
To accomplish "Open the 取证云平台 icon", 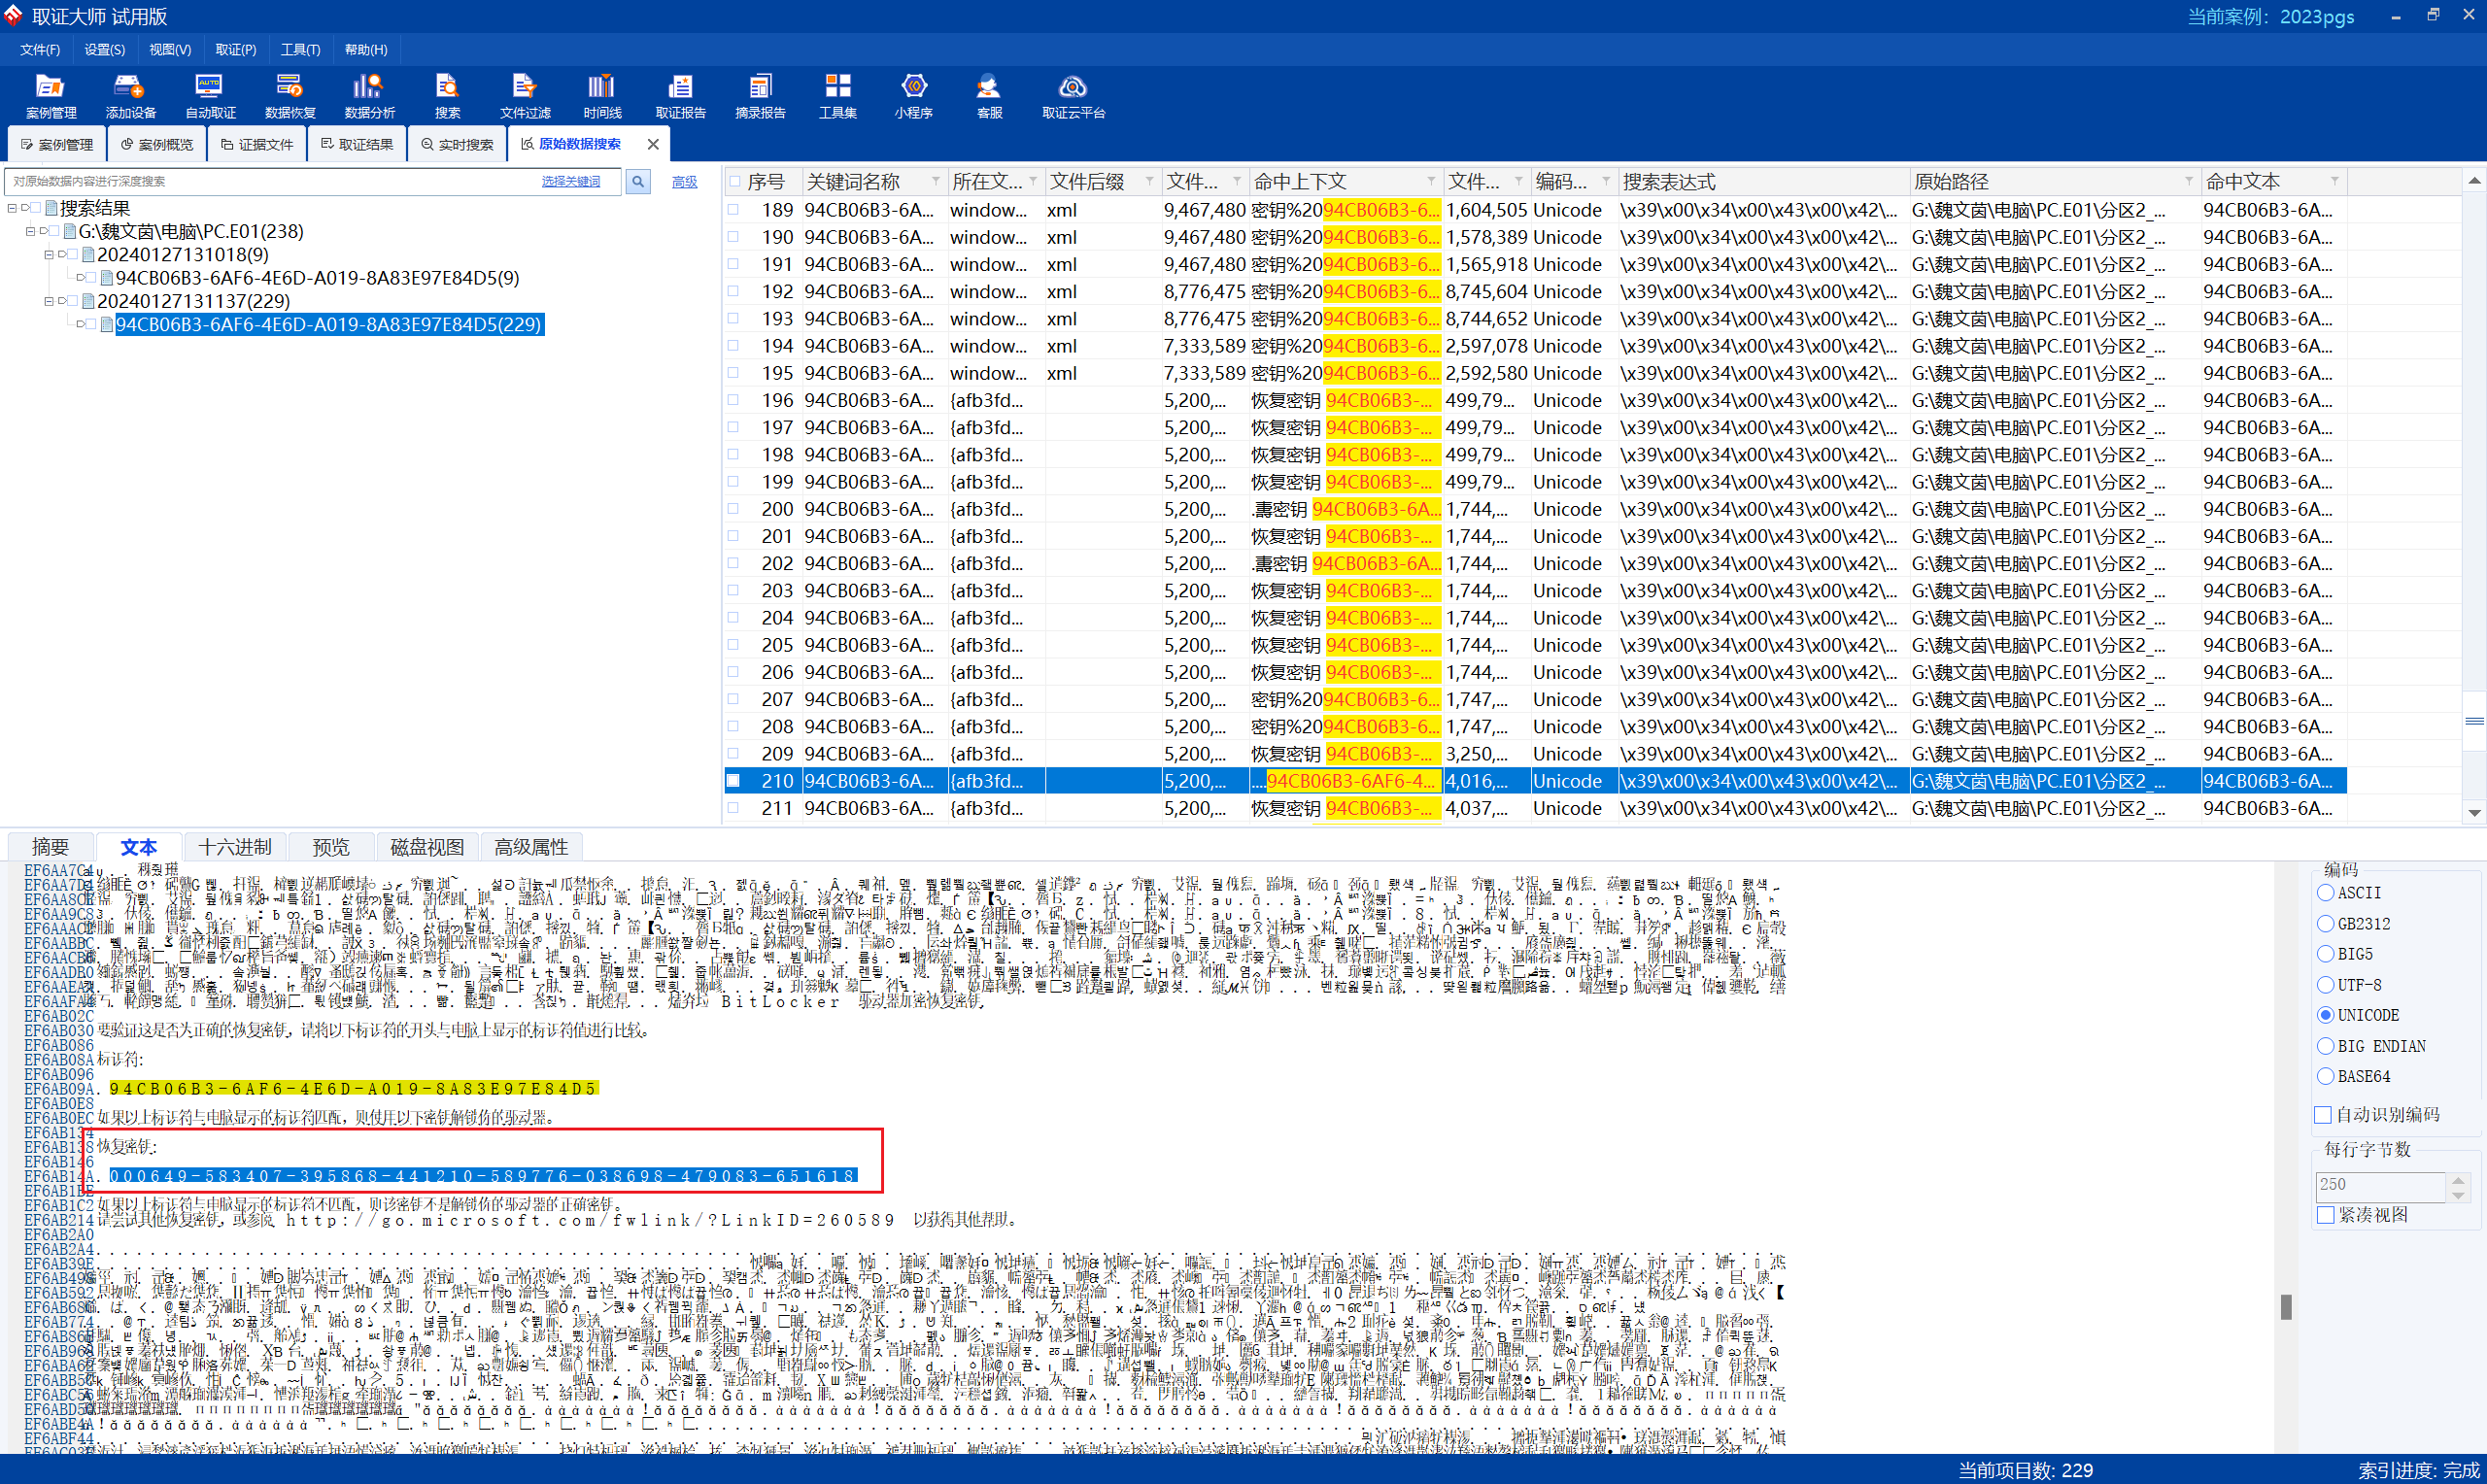I will pyautogui.click(x=1073, y=96).
